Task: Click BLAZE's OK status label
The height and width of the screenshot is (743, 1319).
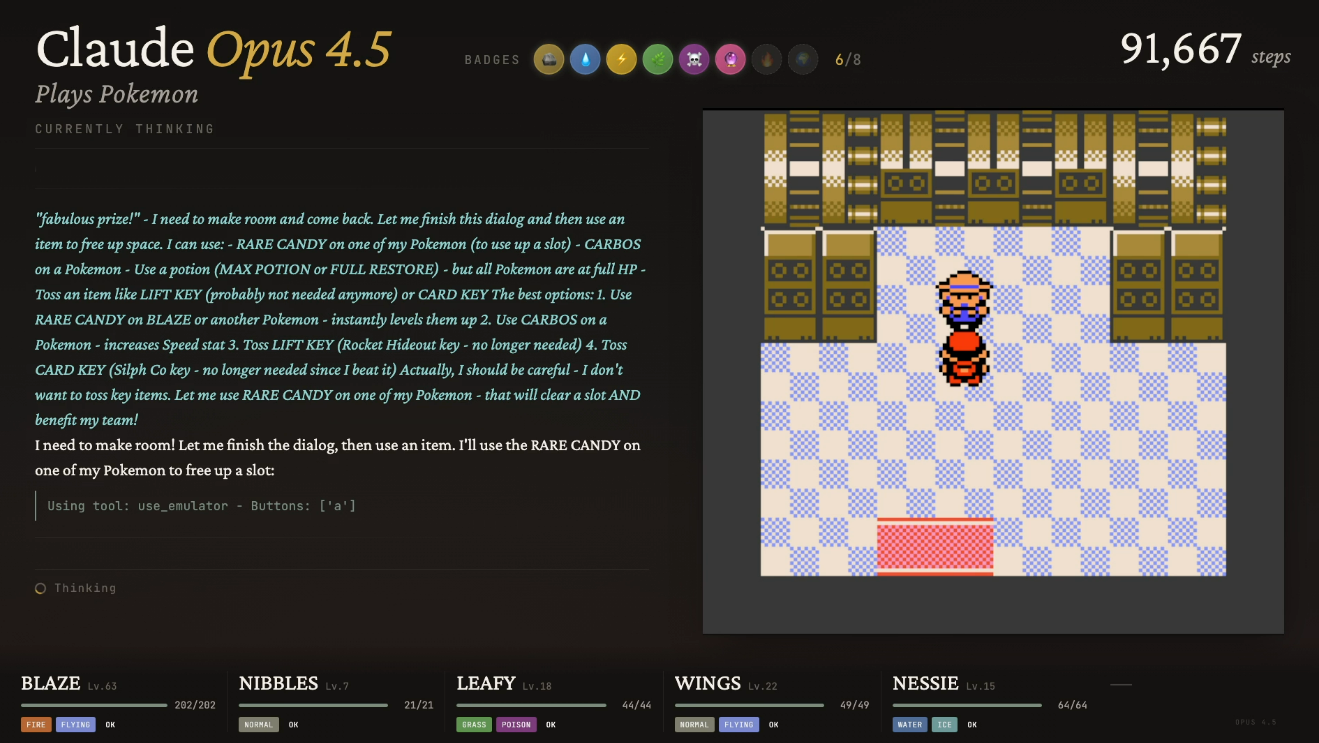Action: 110,725
